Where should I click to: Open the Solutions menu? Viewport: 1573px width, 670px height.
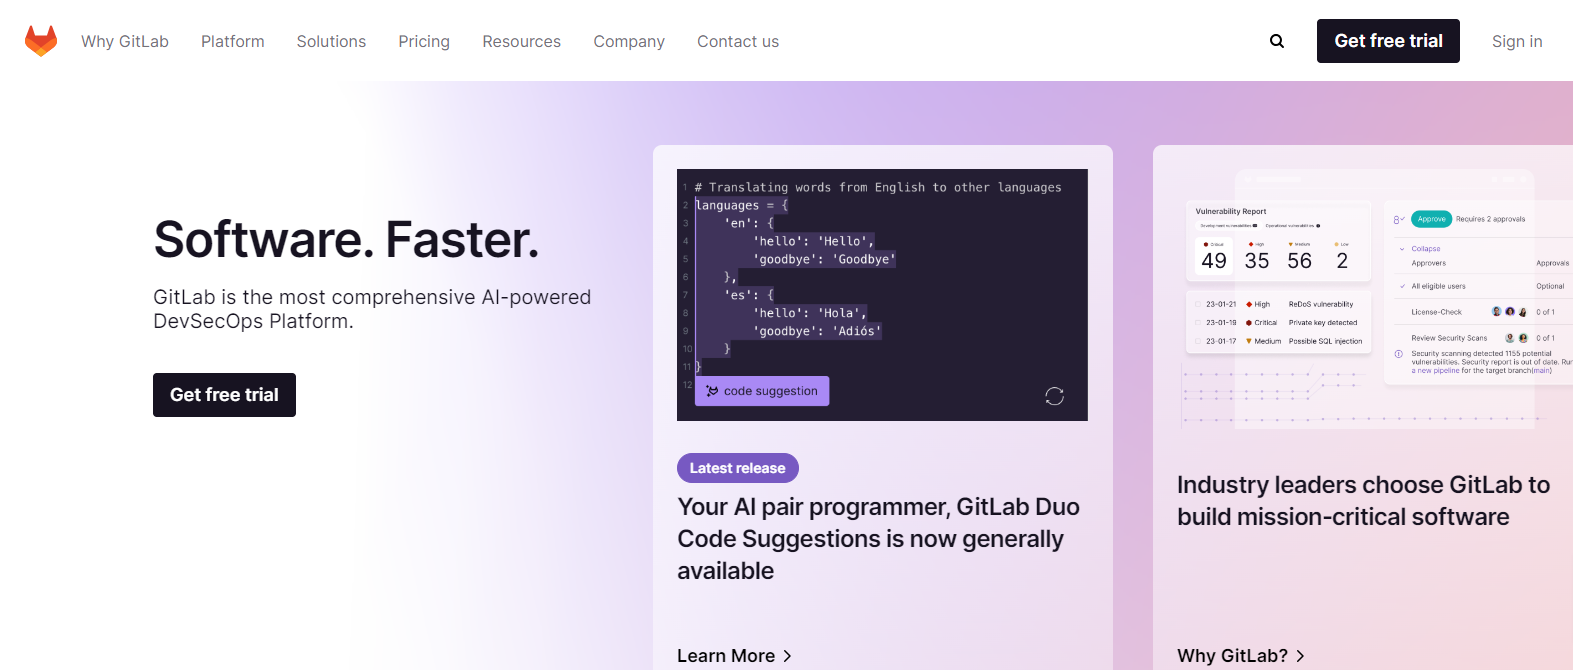[x=331, y=41]
